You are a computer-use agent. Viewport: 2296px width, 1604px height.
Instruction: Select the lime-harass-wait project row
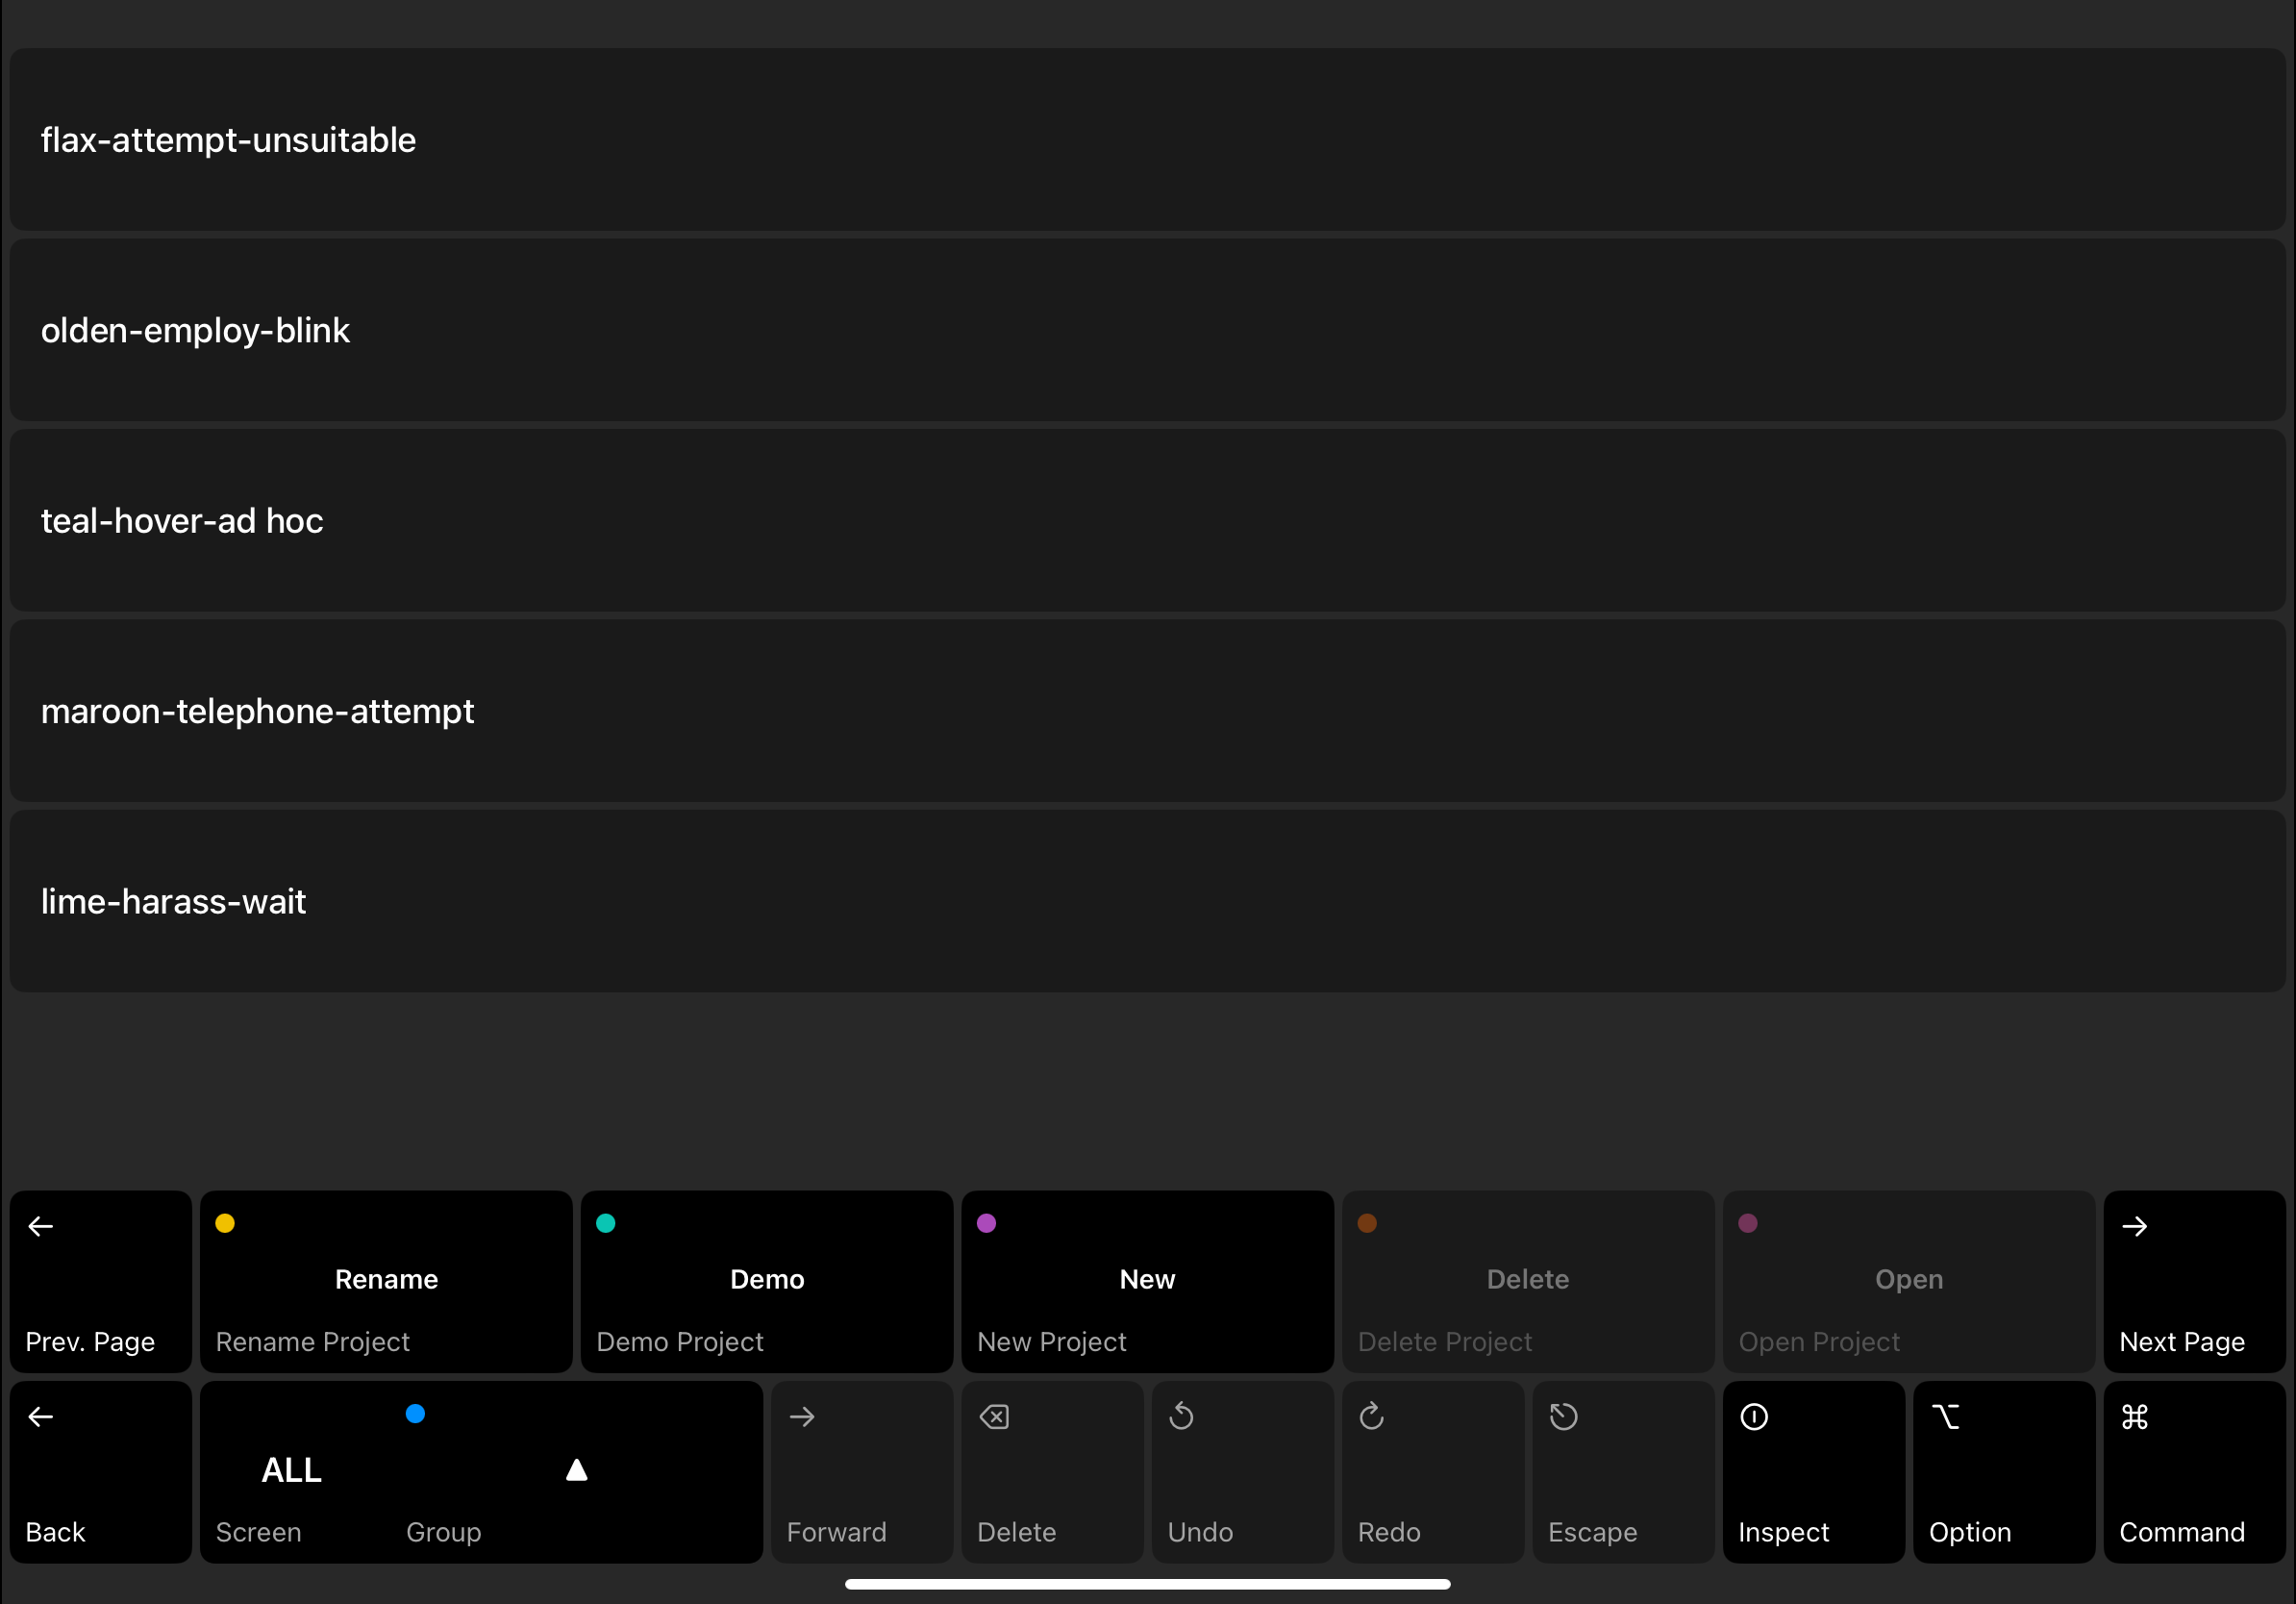click(1147, 901)
